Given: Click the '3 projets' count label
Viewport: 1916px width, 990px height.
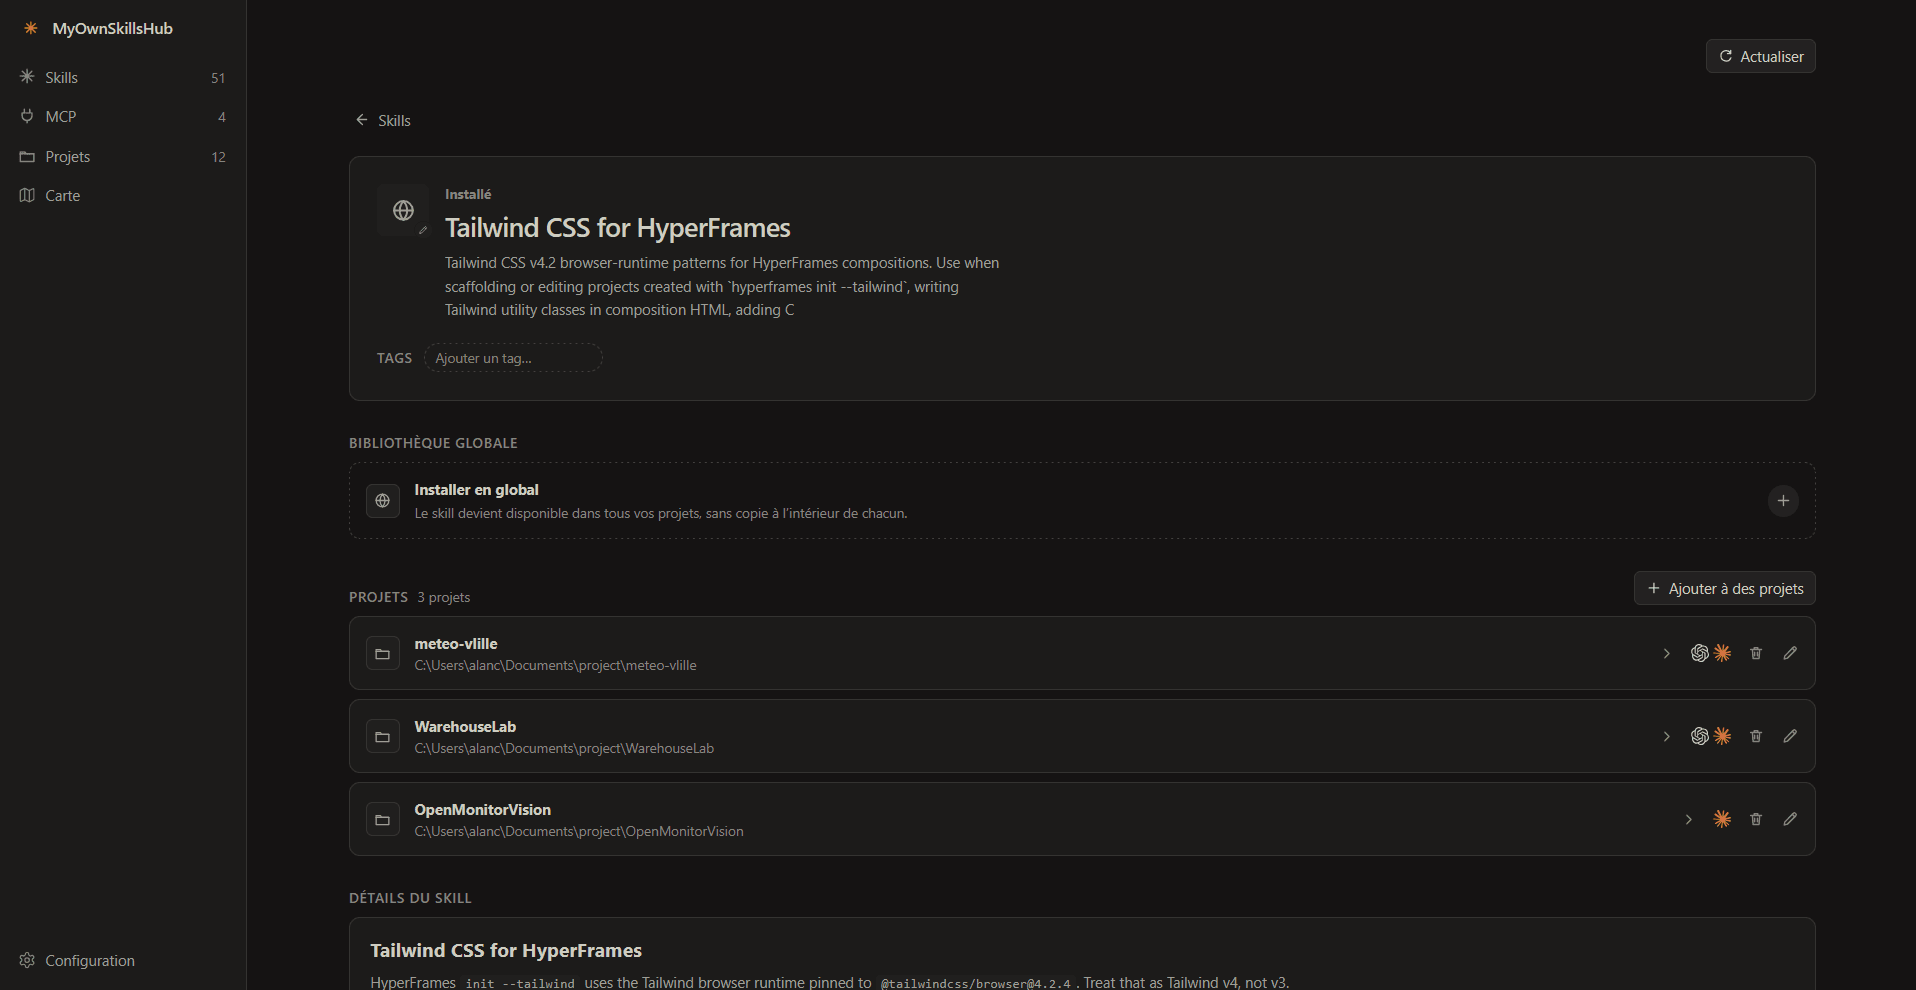Looking at the screenshot, I should tap(443, 597).
